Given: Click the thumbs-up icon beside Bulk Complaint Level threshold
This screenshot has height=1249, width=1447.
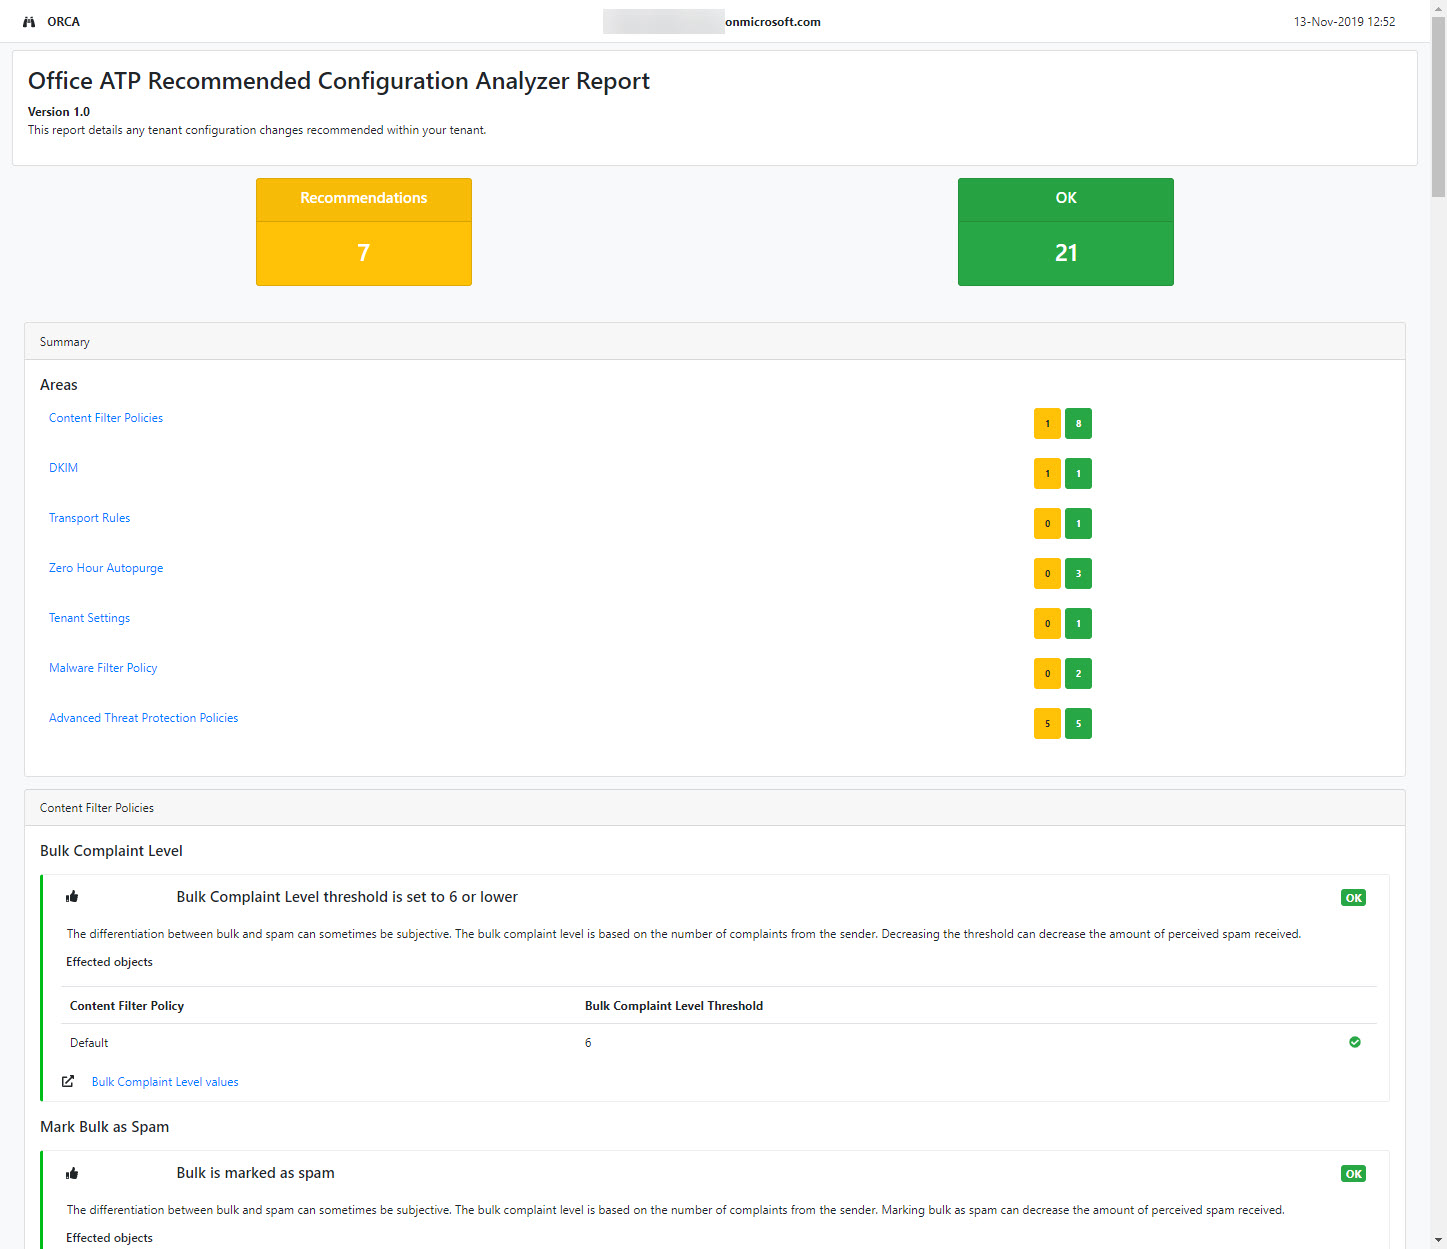Looking at the screenshot, I should click(72, 897).
